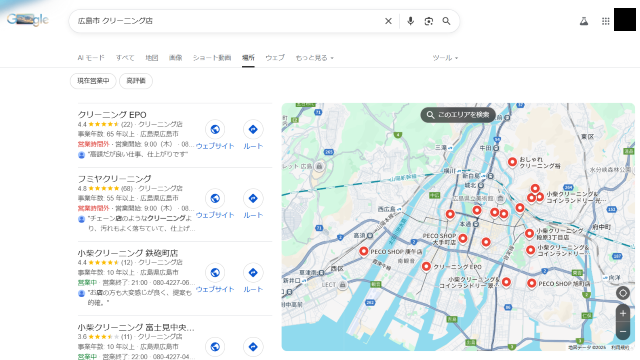640x360 pixels.
Task: Switch to すべて tab
Action: pyautogui.click(x=125, y=58)
